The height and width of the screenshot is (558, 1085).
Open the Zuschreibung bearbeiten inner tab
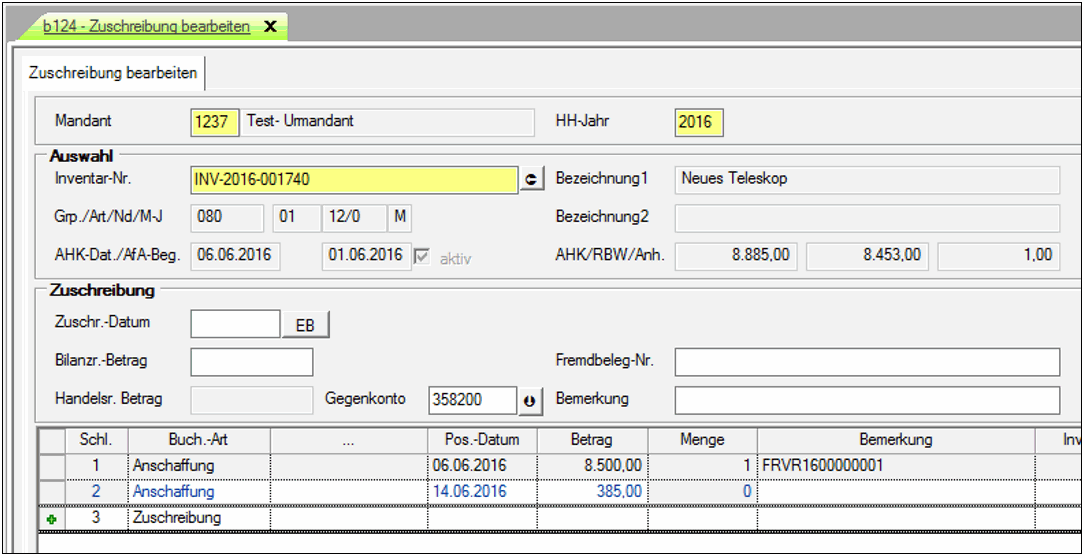113,73
